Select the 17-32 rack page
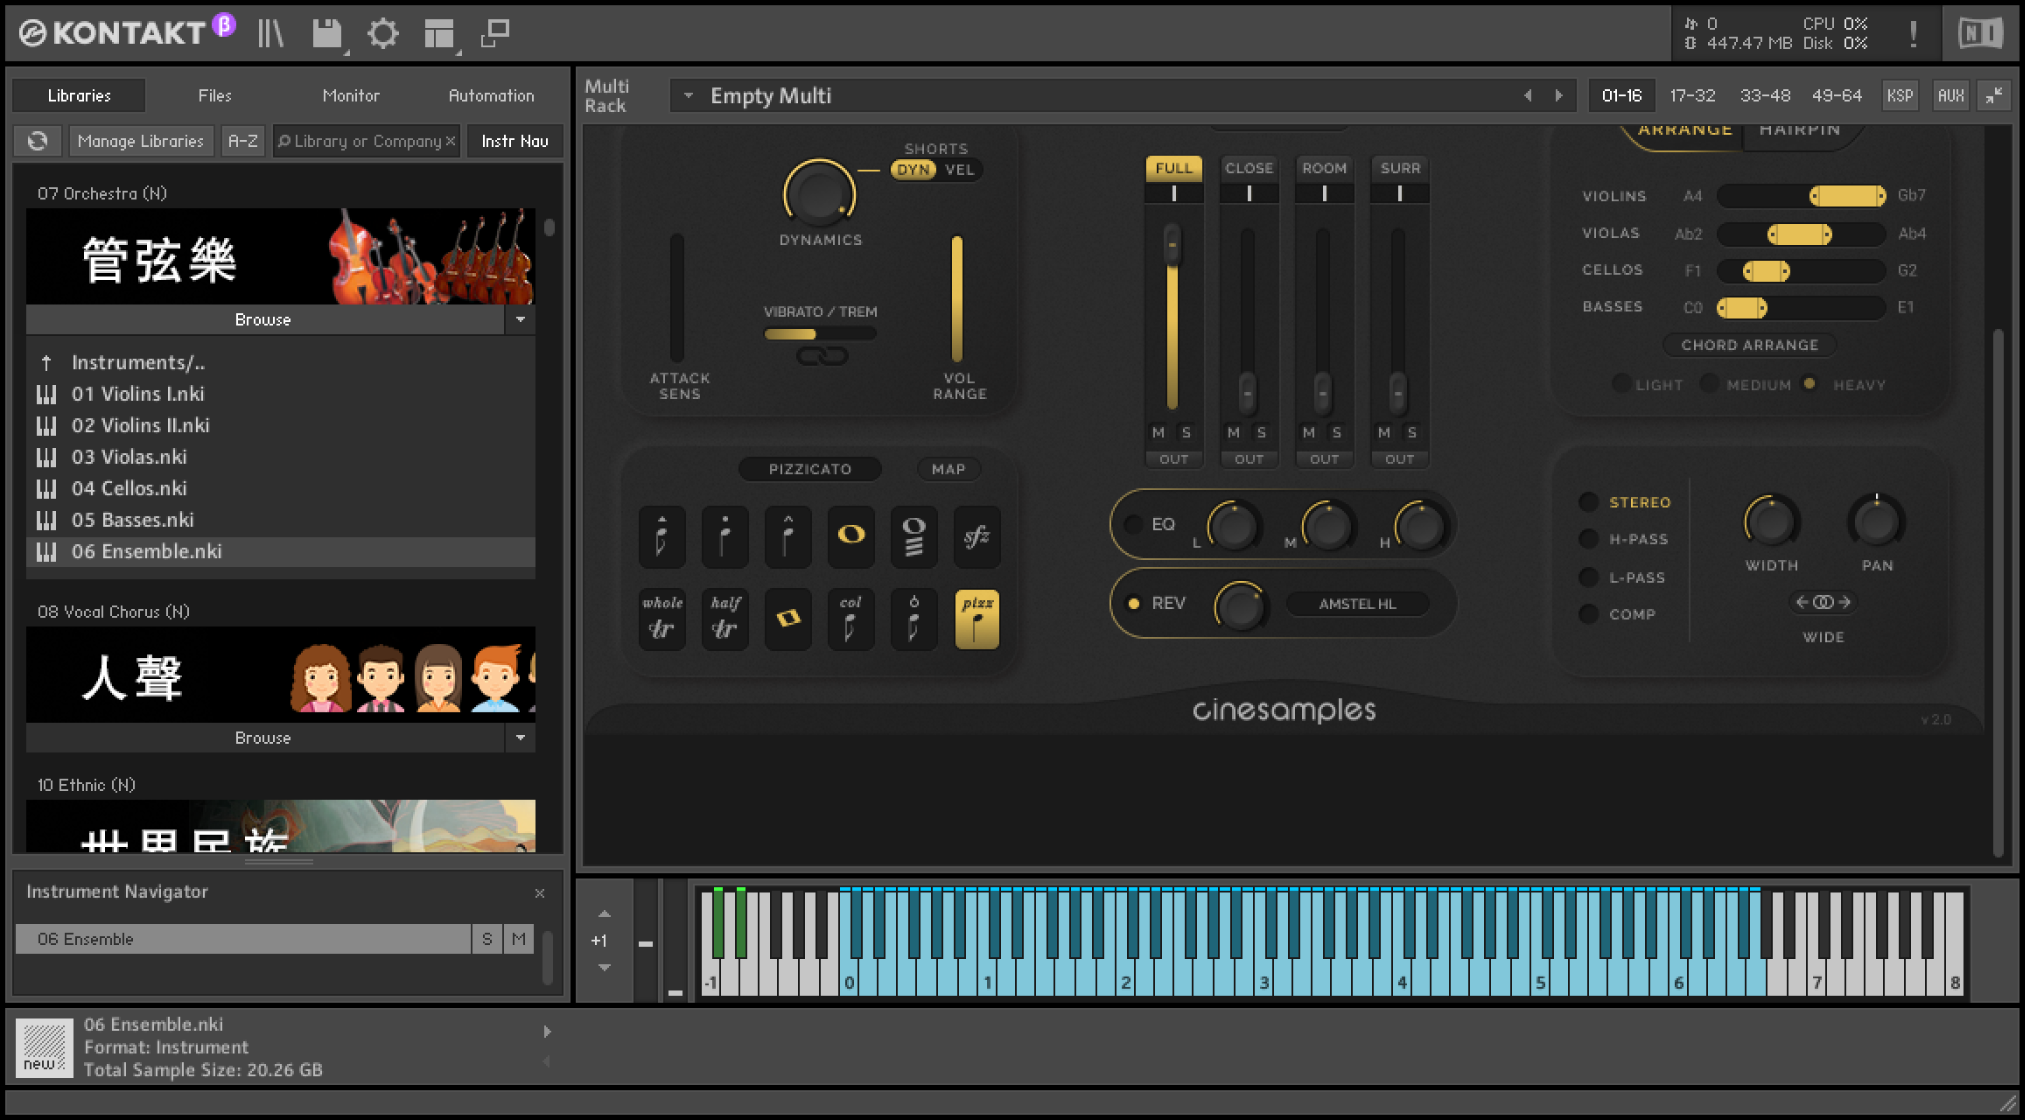2025x1120 pixels. click(1692, 96)
